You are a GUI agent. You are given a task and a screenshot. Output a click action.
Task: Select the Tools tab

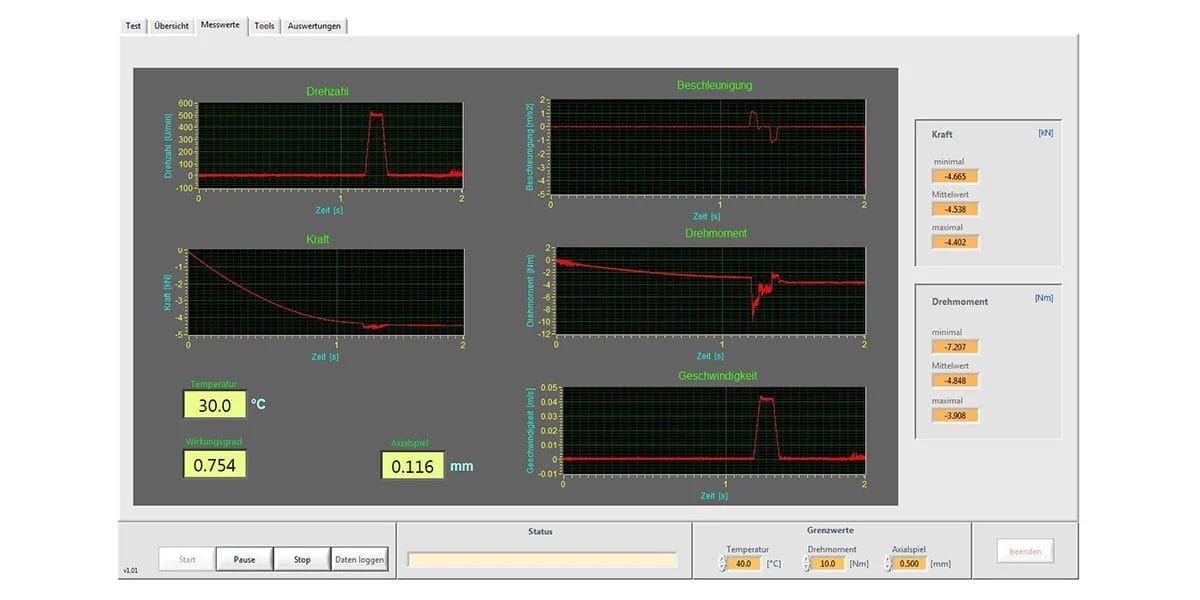(x=264, y=26)
